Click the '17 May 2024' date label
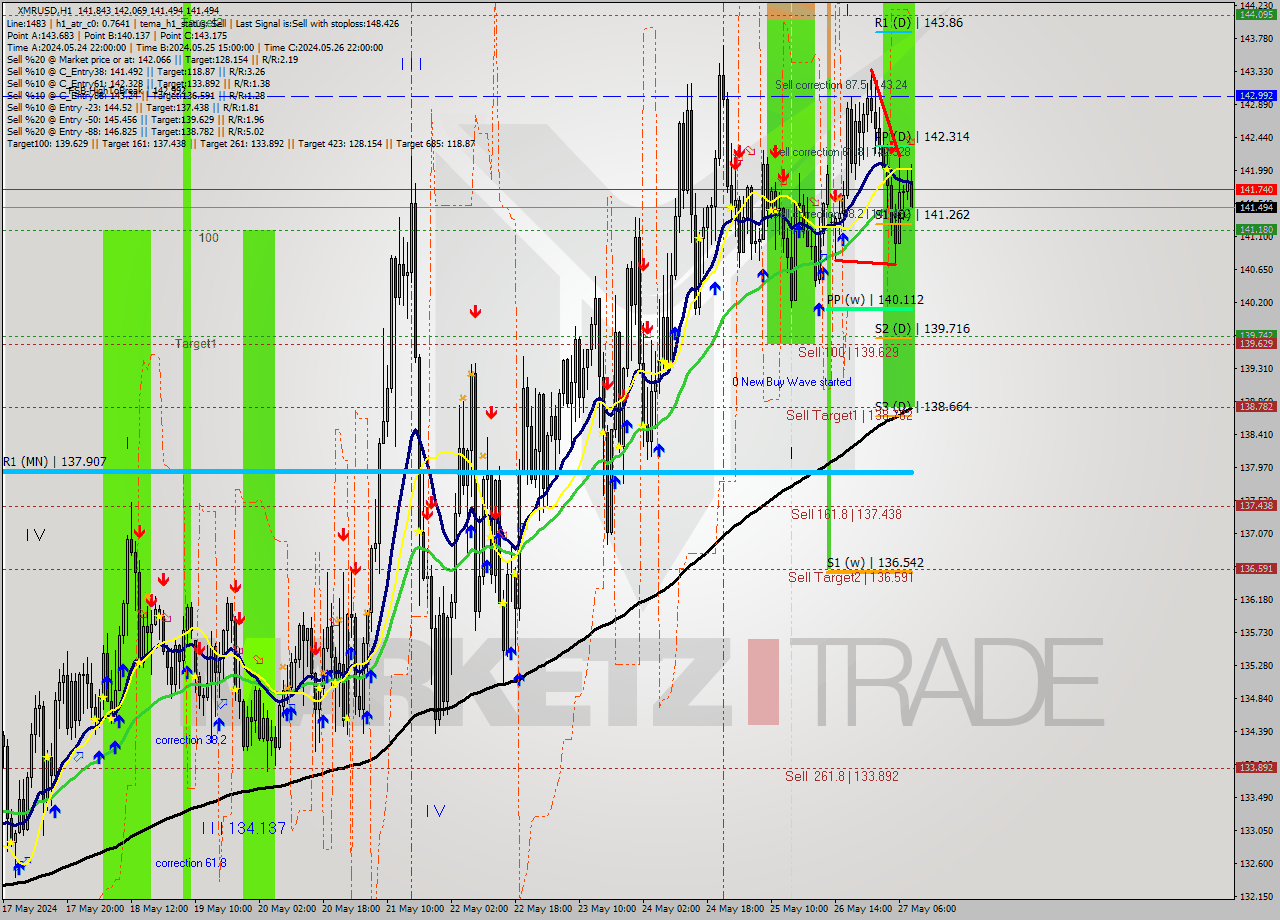This screenshot has width=1280, height=920. pyautogui.click(x=28, y=909)
